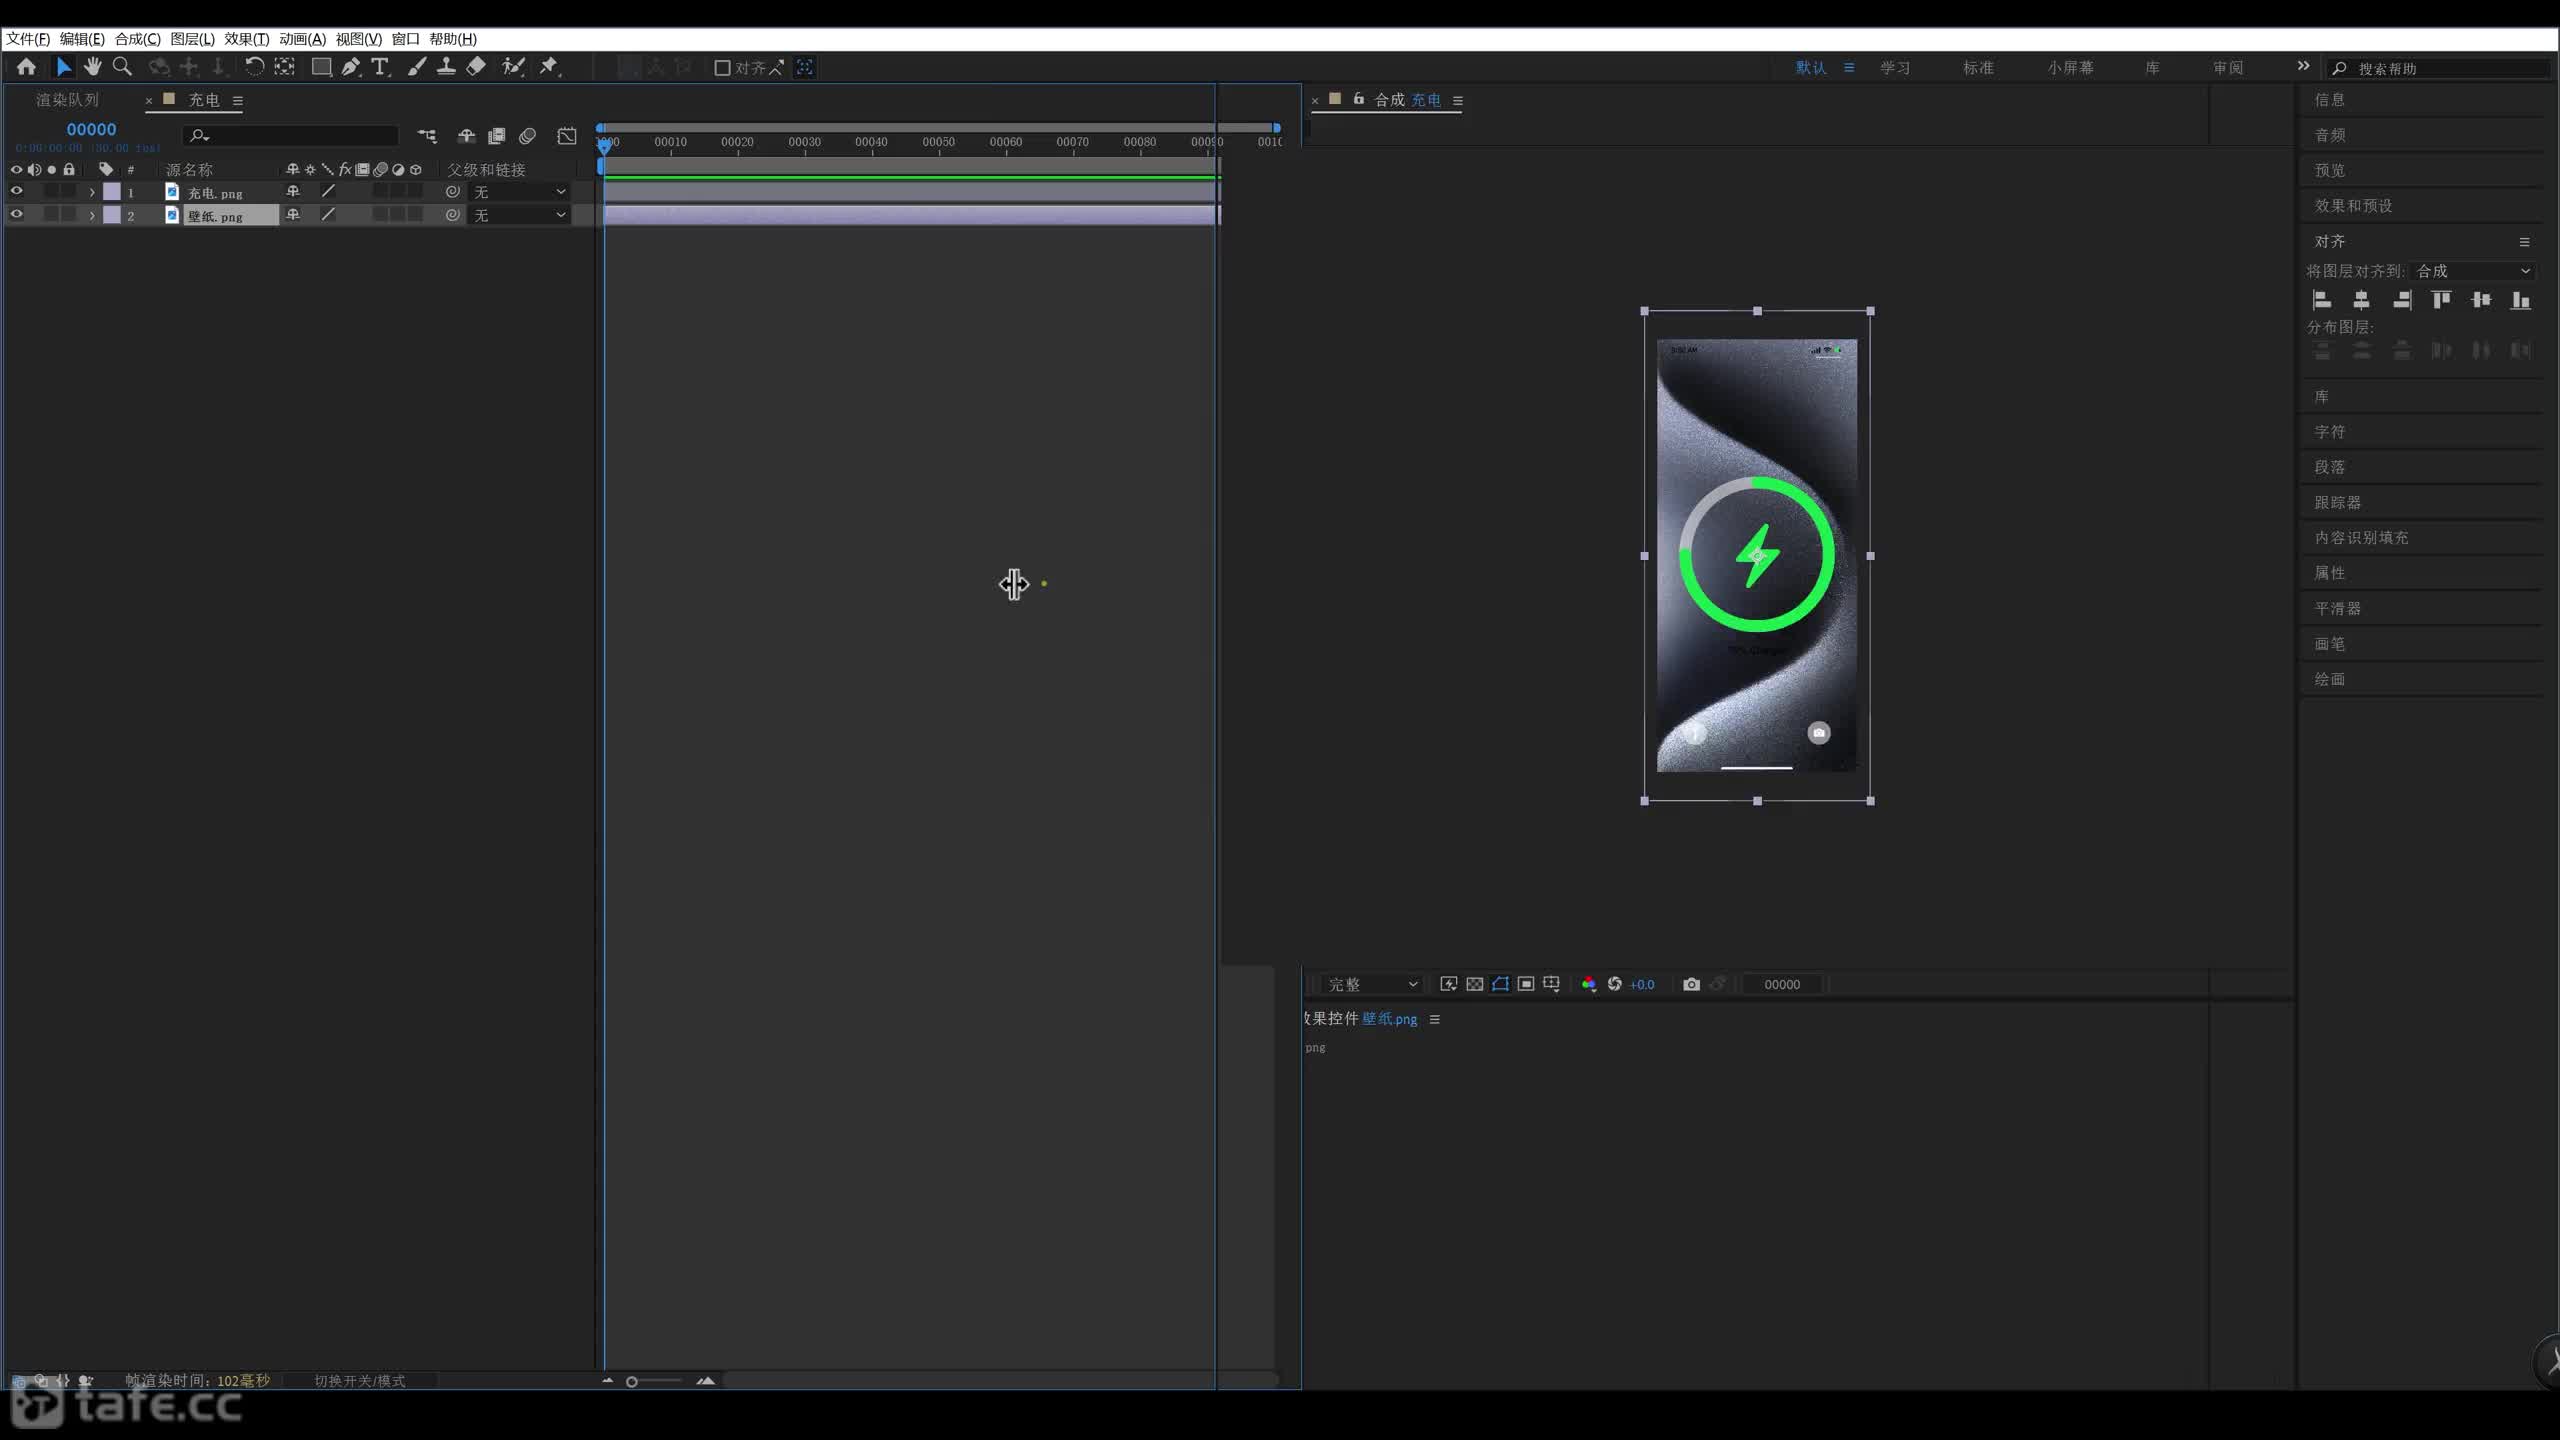Open the 效果和预设 panel
The width and height of the screenshot is (2560, 1440).
point(2354,206)
